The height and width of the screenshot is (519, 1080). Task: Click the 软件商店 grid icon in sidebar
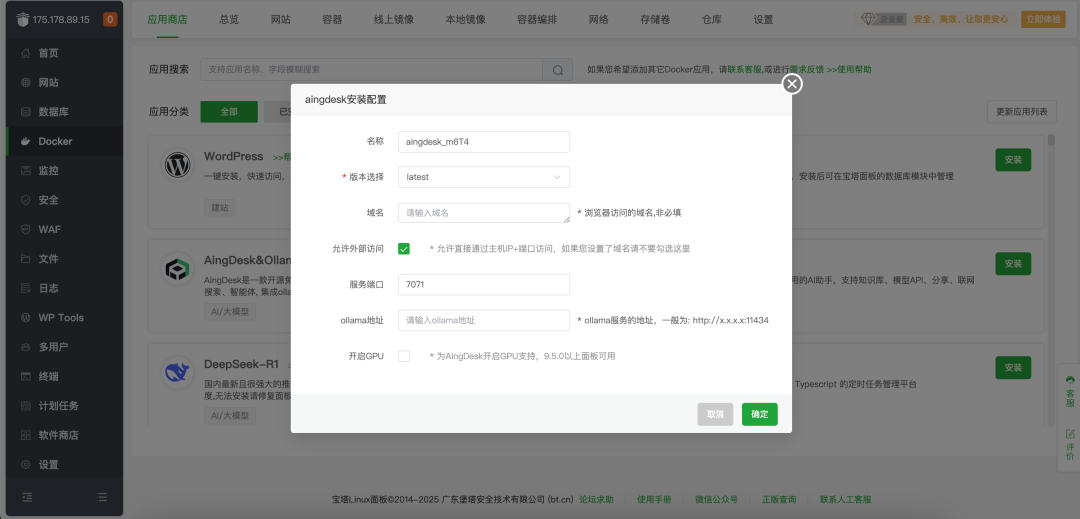25,435
